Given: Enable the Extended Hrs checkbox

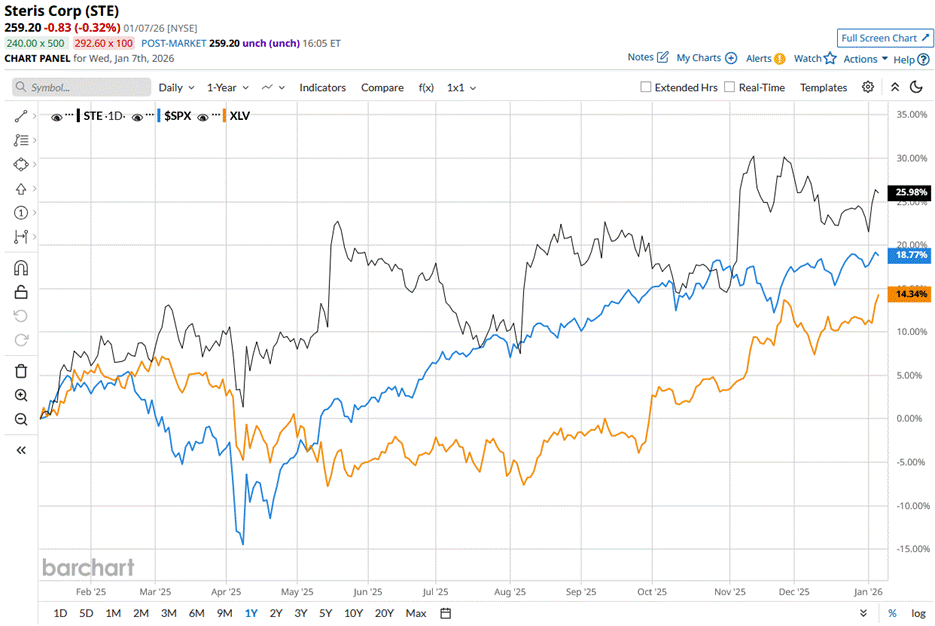Looking at the screenshot, I should pos(645,87).
